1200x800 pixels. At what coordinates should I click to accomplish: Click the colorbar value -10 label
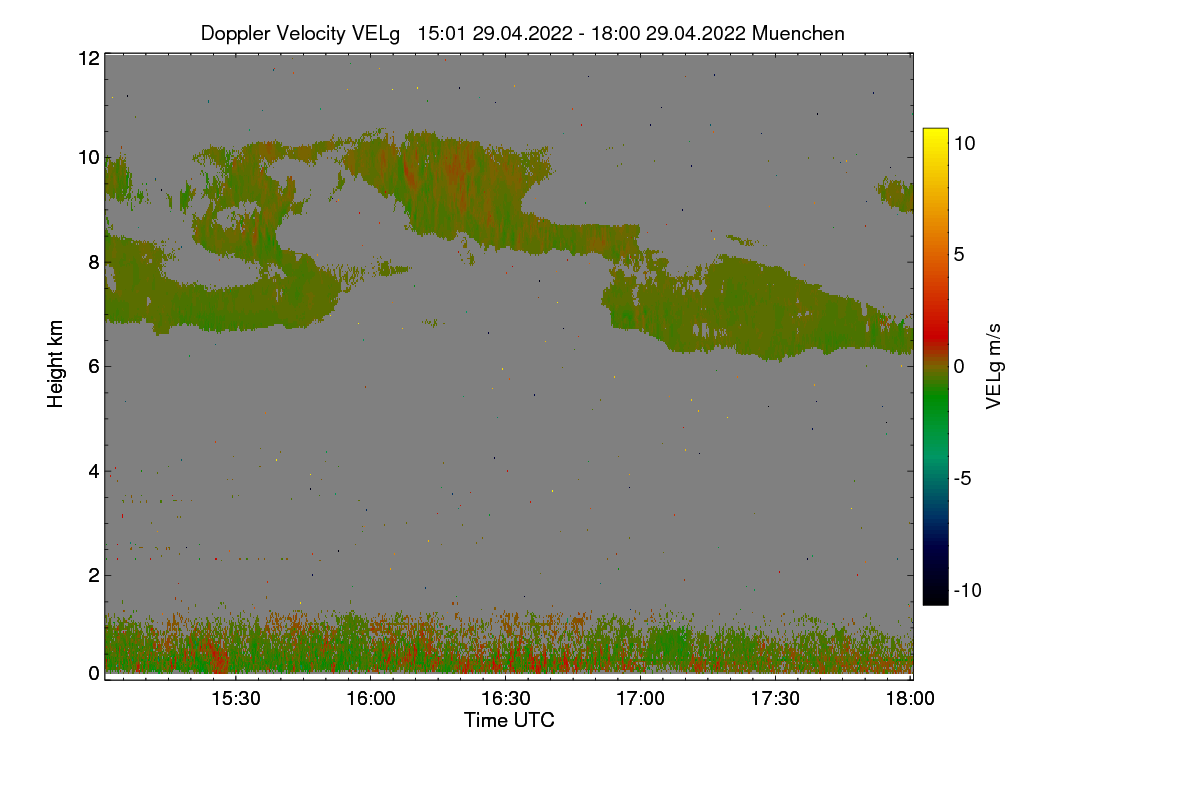(x=967, y=590)
